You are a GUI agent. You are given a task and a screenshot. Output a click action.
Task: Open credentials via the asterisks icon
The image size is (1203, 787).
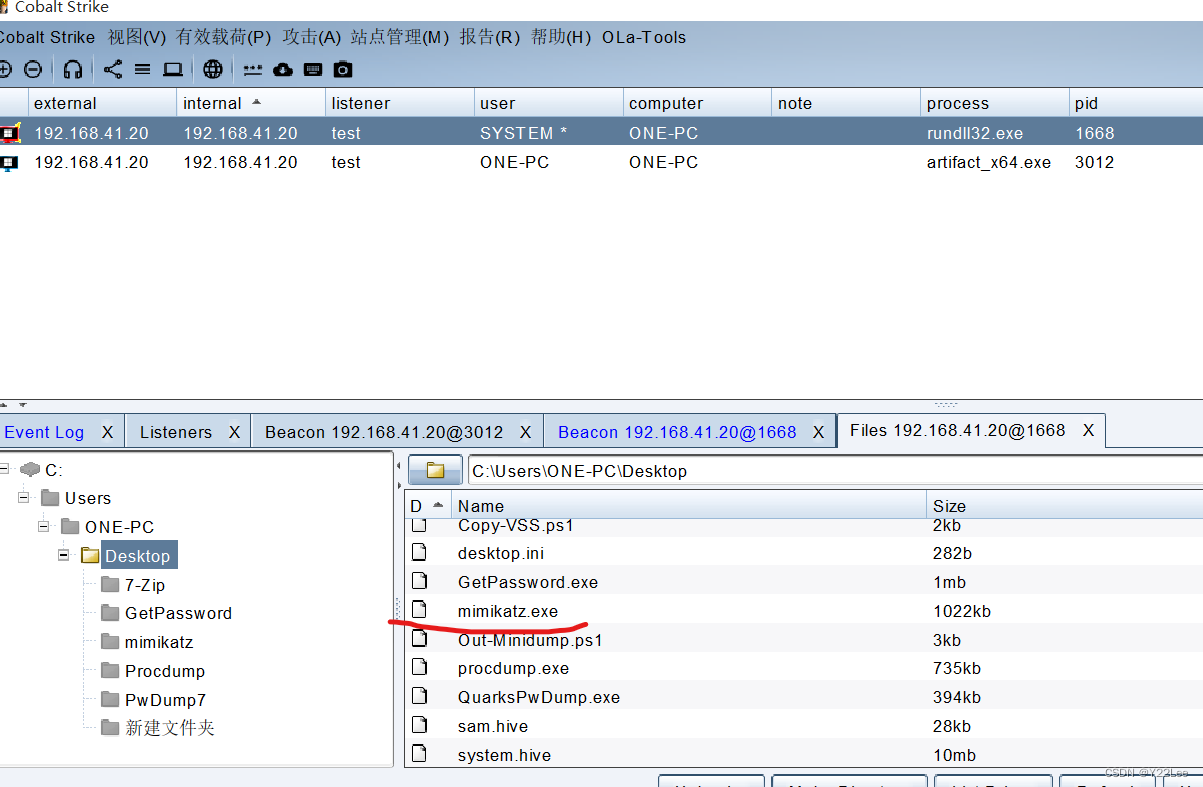point(253,69)
